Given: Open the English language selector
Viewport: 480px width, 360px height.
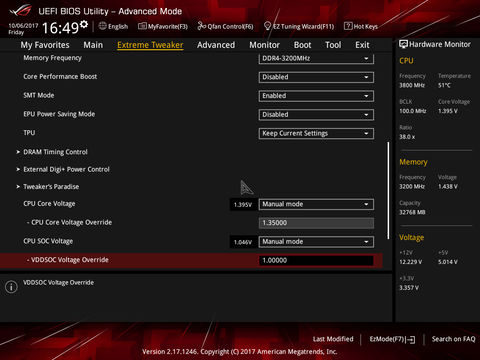Looking at the screenshot, I should click(x=113, y=26).
